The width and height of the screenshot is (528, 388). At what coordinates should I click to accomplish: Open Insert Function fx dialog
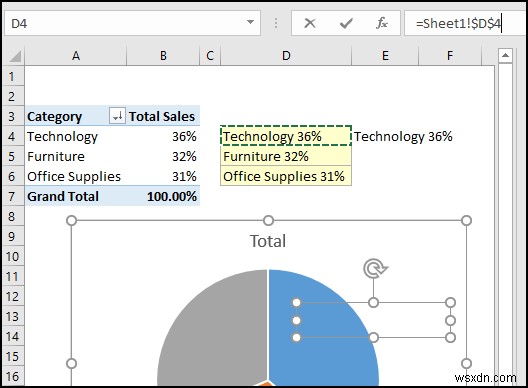382,23
